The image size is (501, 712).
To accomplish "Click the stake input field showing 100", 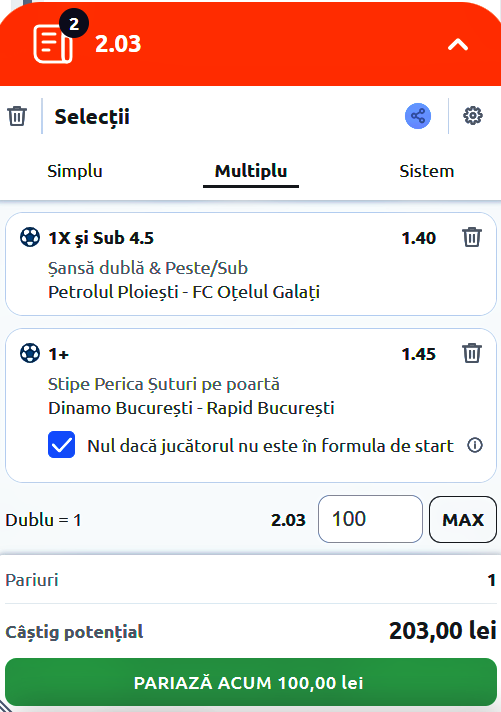I will [370, 519].
